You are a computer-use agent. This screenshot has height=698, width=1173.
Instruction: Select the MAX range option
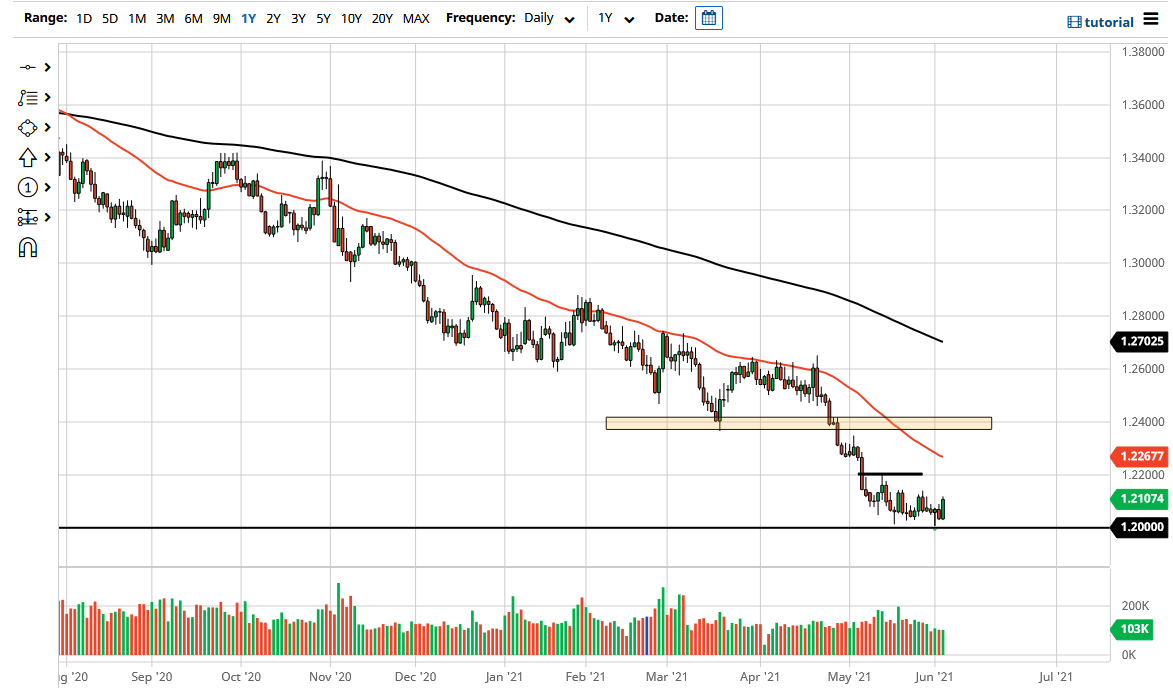tap(416, 18)
